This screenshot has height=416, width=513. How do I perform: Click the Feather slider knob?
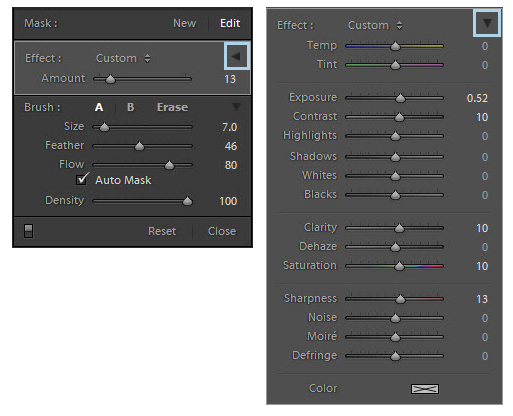click(139, 146)
